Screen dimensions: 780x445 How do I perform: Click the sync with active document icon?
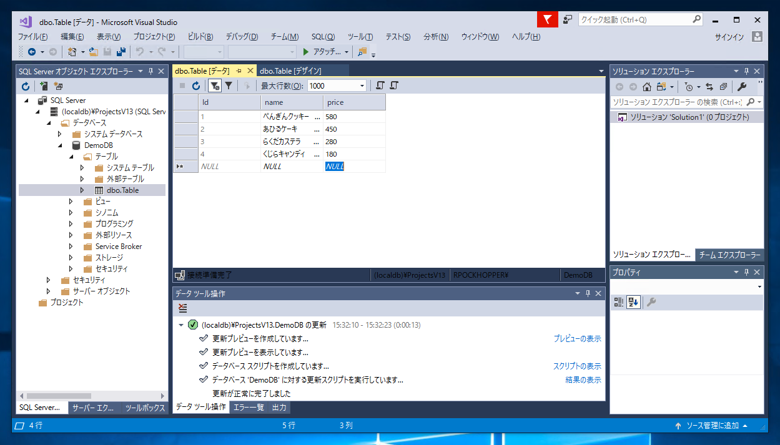709,87
